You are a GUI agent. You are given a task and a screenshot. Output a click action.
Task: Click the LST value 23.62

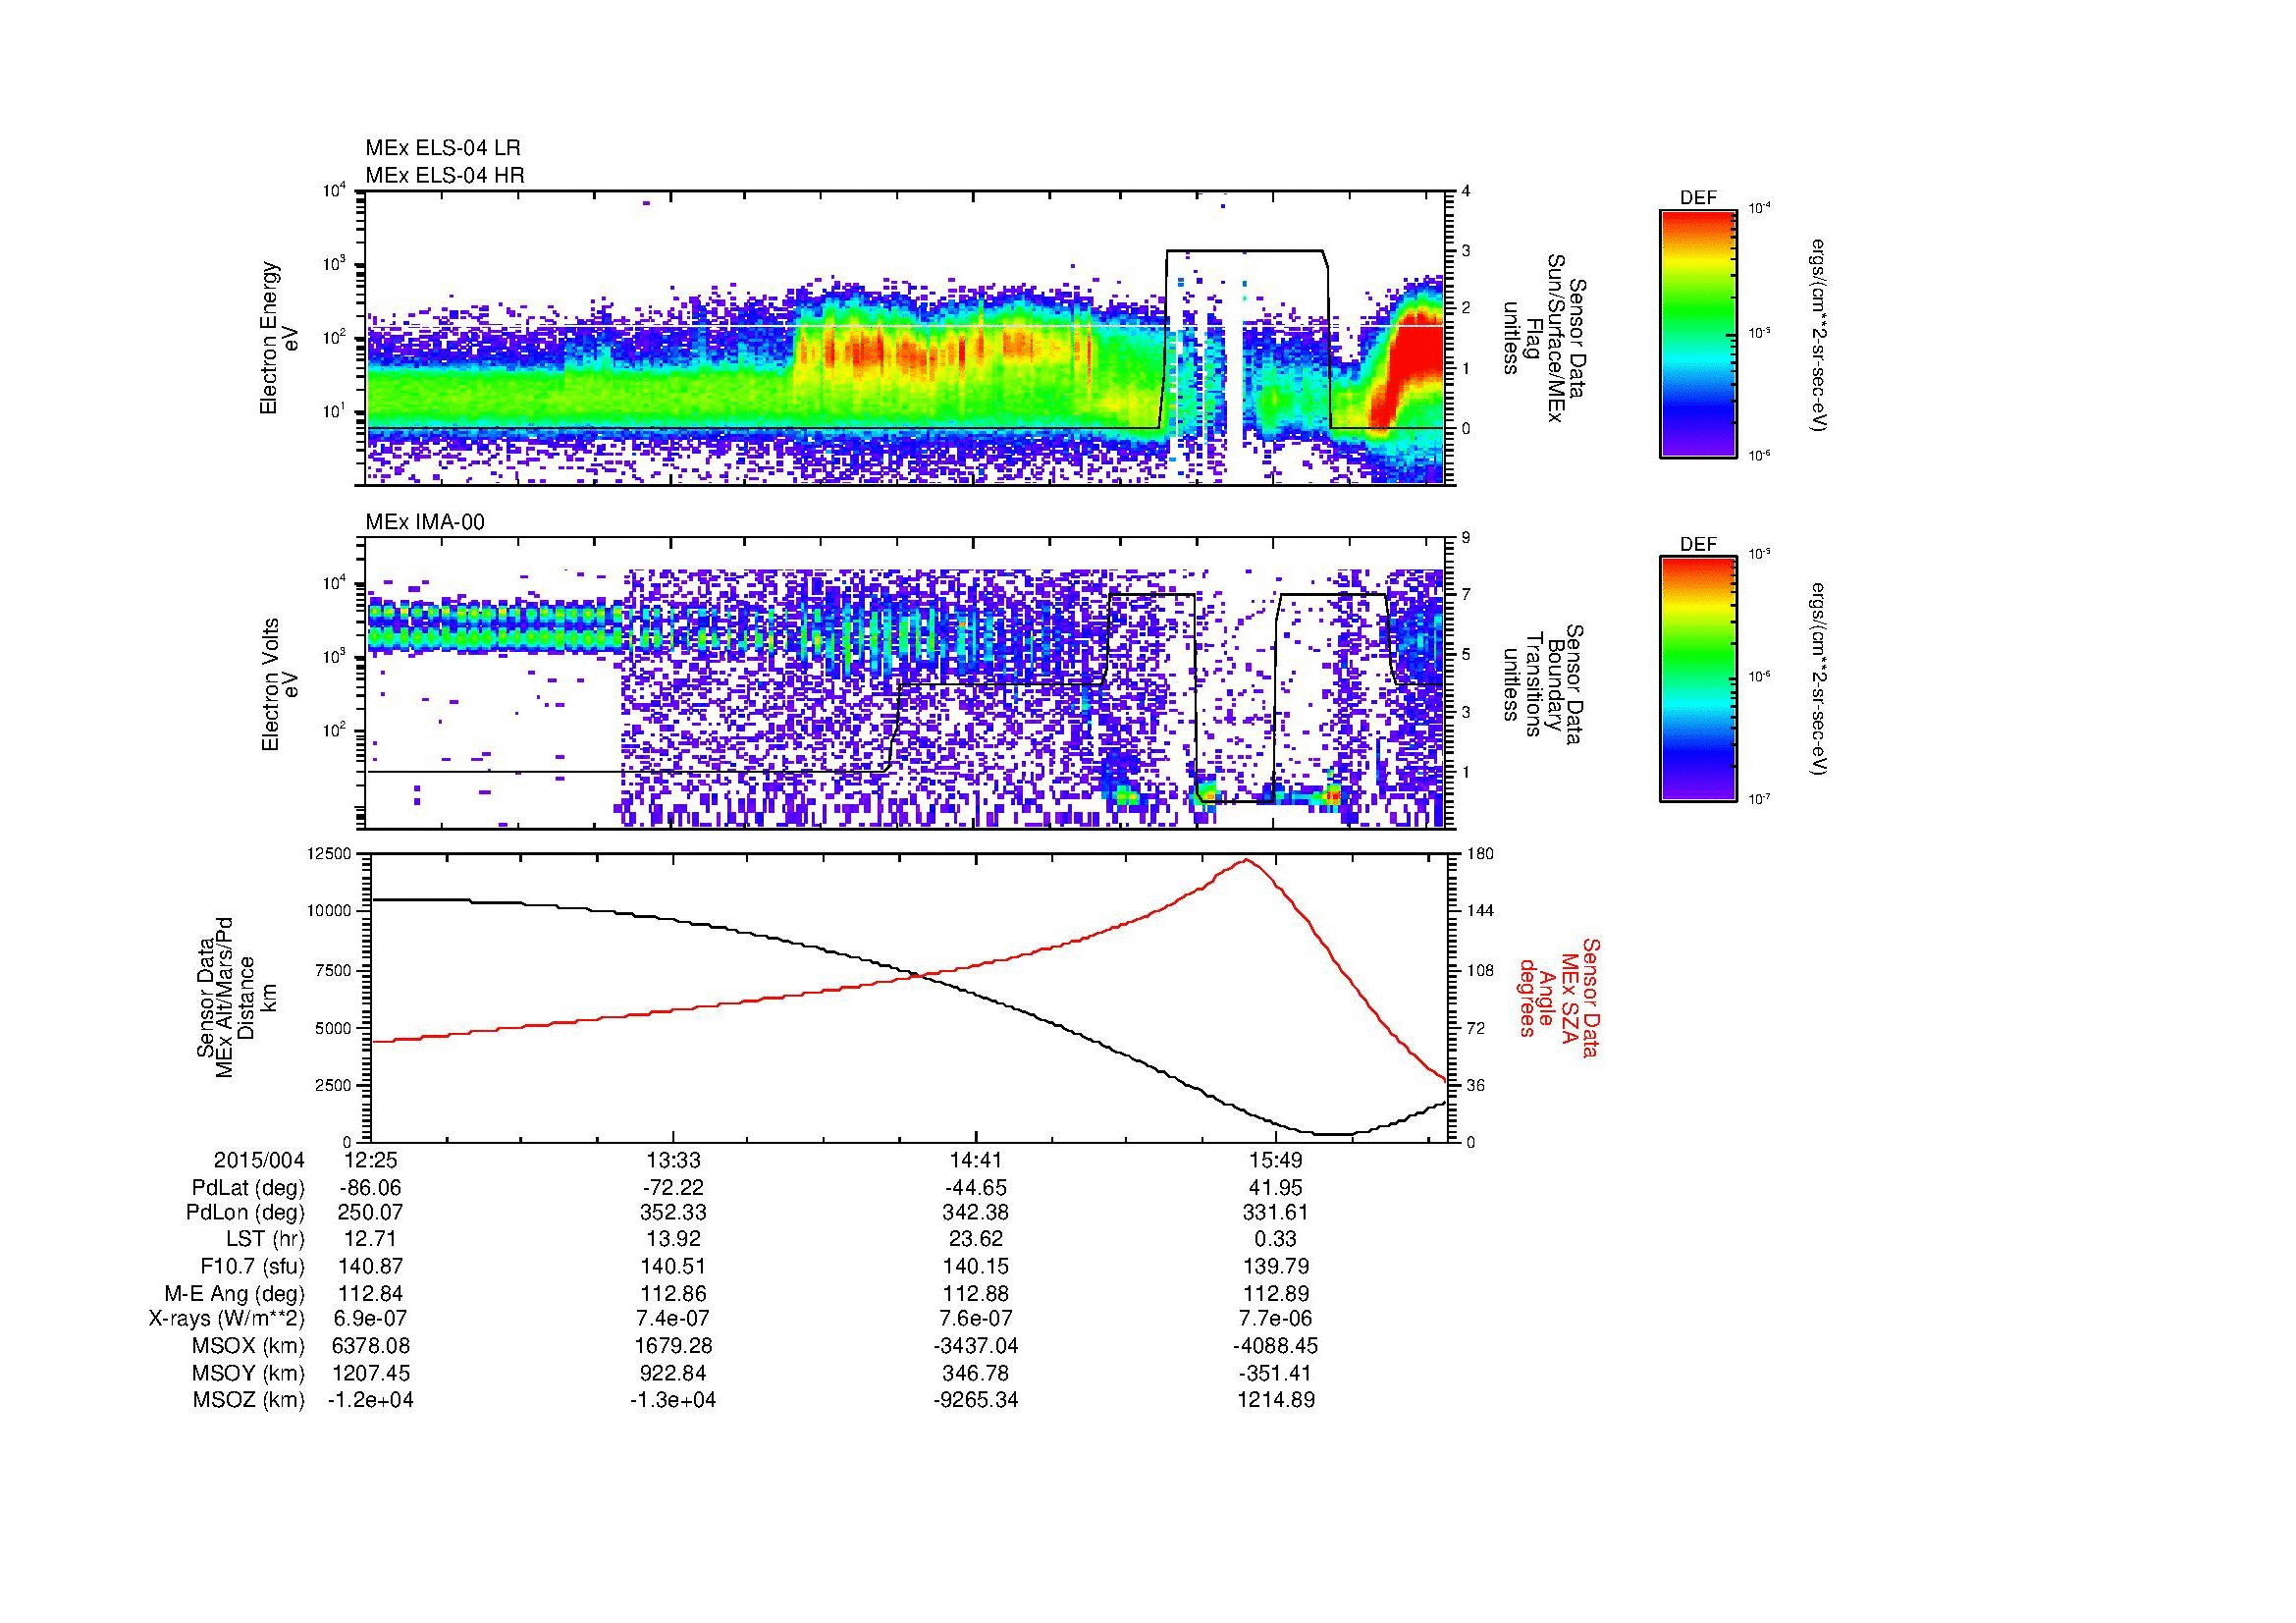coord(975,1240)
